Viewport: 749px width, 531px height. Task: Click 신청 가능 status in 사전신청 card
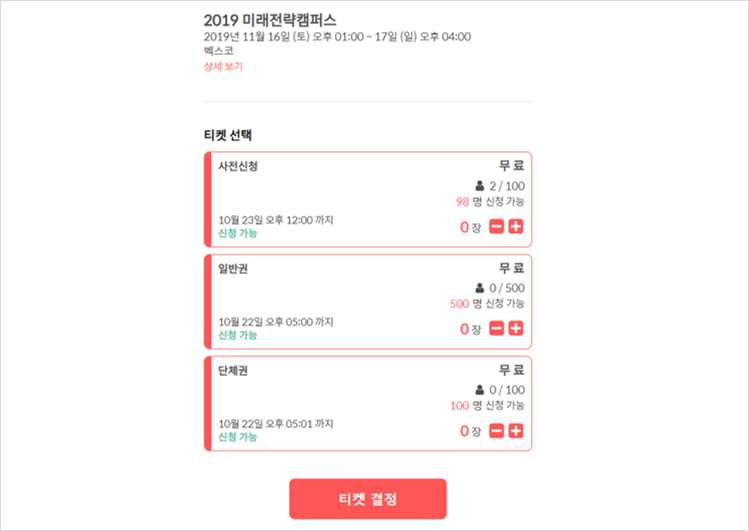[x=237, y=233]
